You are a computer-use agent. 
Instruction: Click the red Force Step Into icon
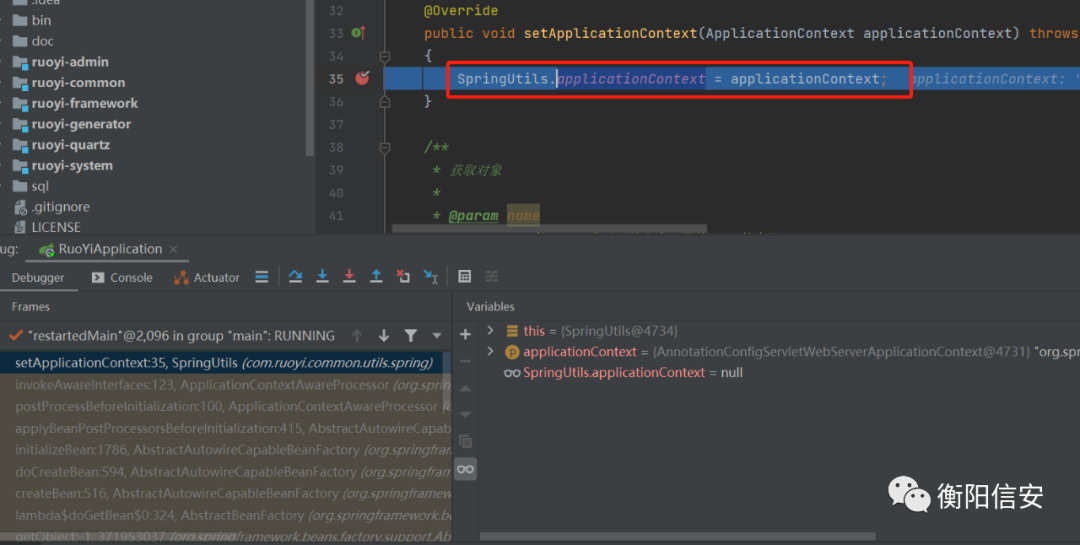coord(349,276)
